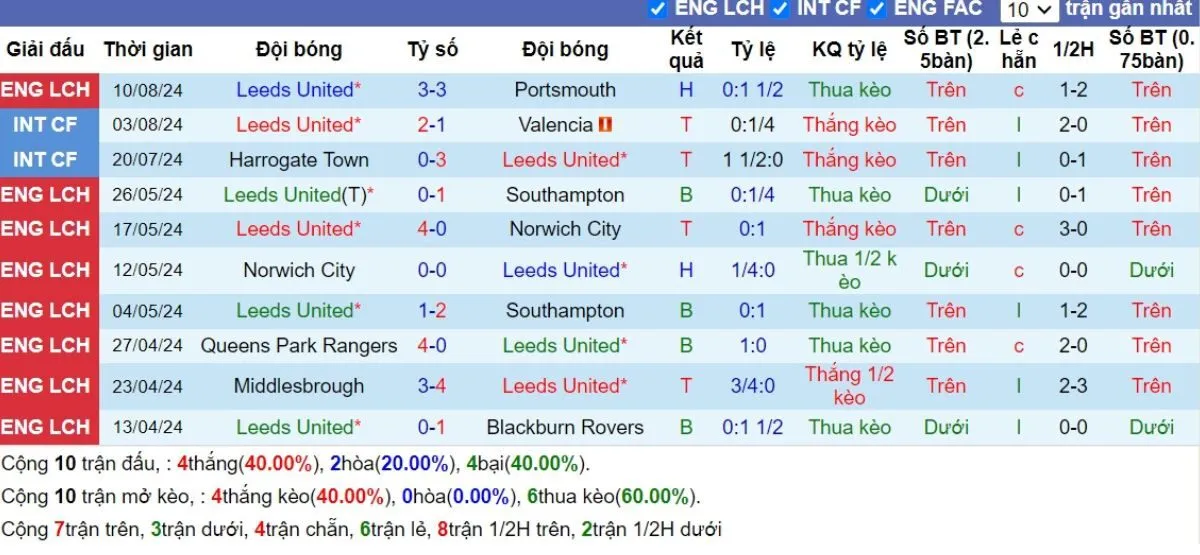The width and height of the screenshot is (1200, 555).
Task: Toggle the ENG FAC checkbox
Action: point(877,8)
